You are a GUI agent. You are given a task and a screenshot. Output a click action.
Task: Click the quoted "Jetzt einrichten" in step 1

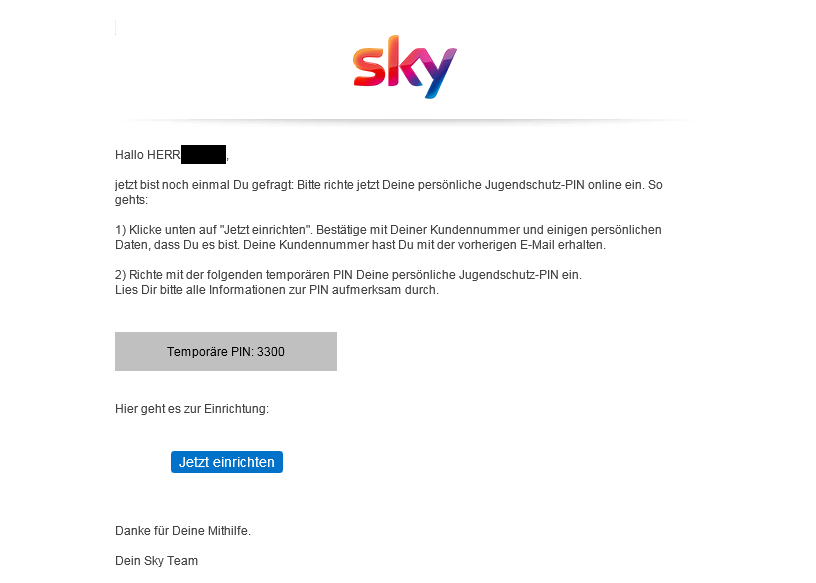pyautogui.click(x=265, y=230)
